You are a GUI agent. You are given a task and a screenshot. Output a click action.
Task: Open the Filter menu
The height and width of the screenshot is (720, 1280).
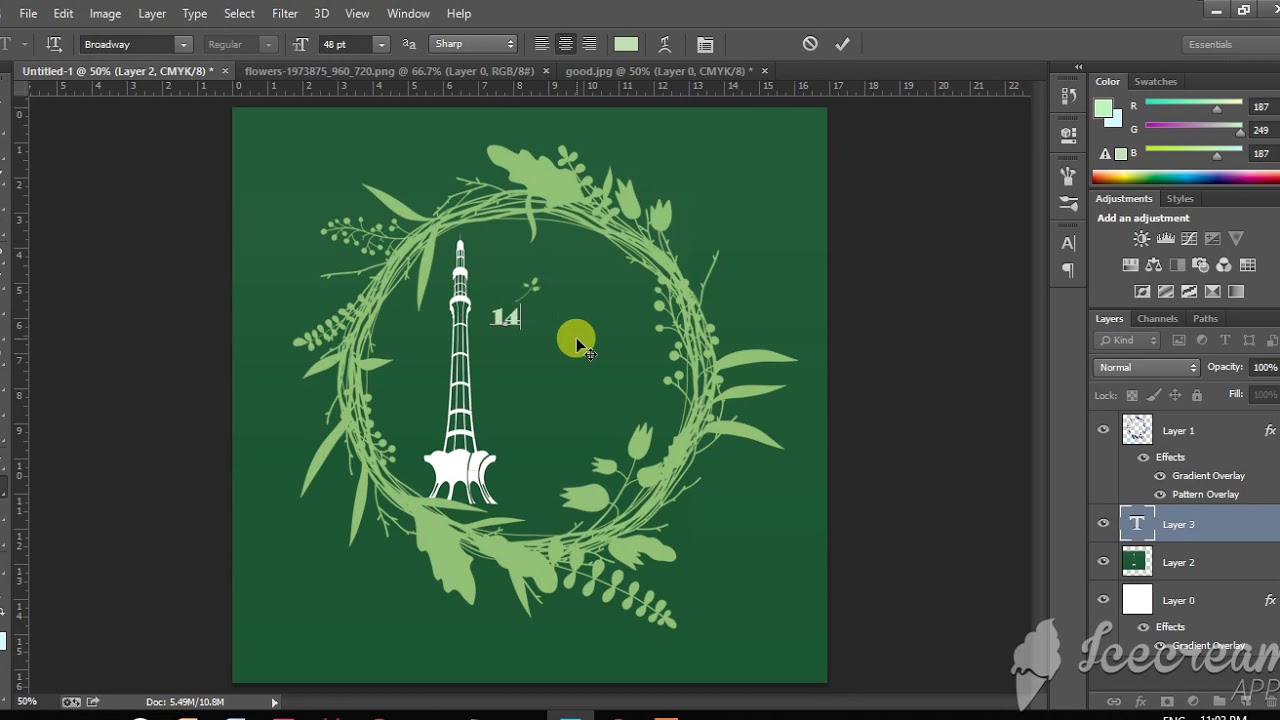(285, 13)
